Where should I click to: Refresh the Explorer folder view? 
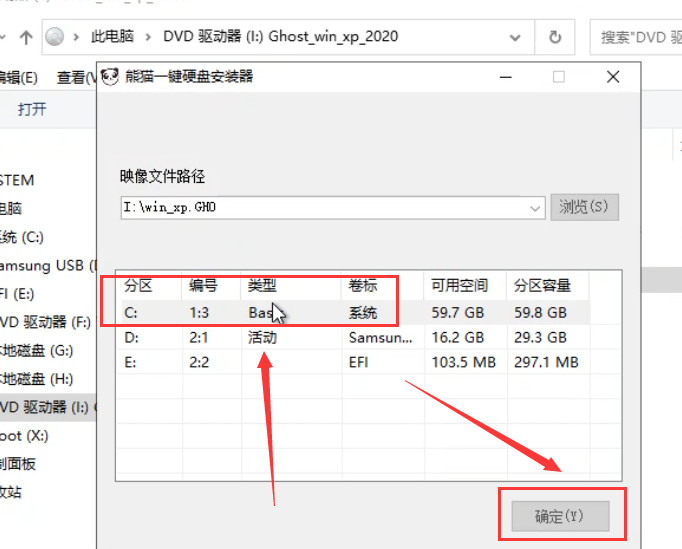coord(555,37)
